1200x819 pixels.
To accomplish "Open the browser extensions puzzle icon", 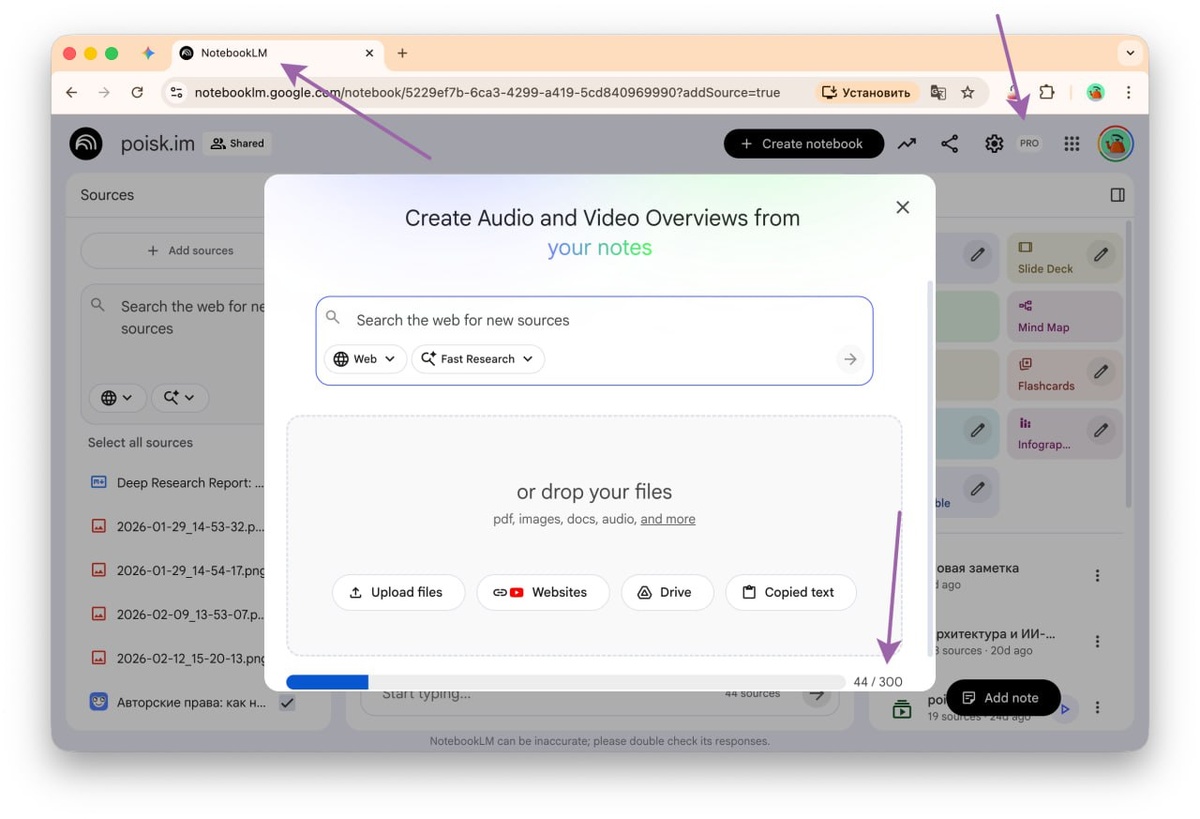I will pyautogui.click(x=1046, y=92).
